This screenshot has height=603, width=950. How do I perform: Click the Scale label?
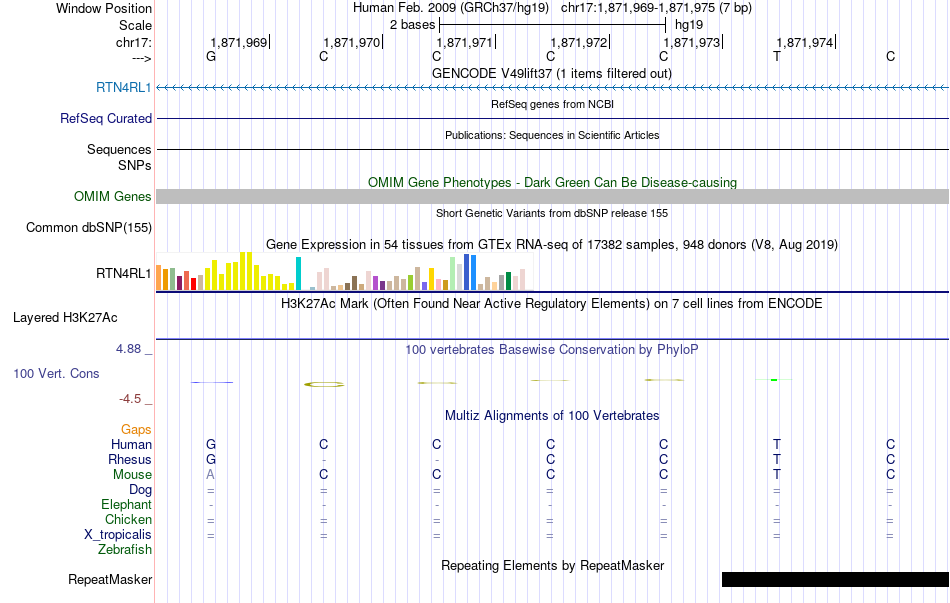136,25
